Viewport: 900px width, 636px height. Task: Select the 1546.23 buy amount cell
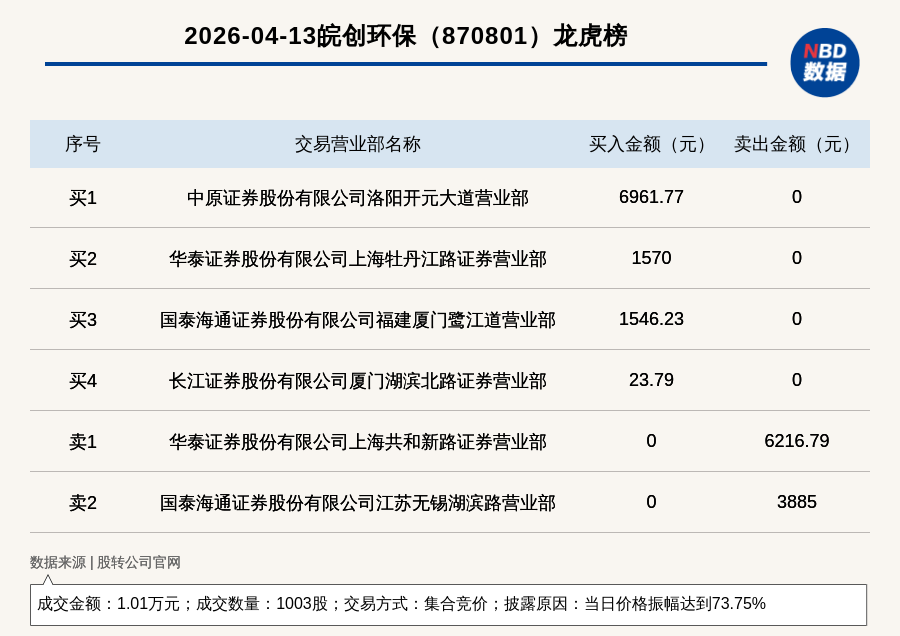click(x=651, y=319)
